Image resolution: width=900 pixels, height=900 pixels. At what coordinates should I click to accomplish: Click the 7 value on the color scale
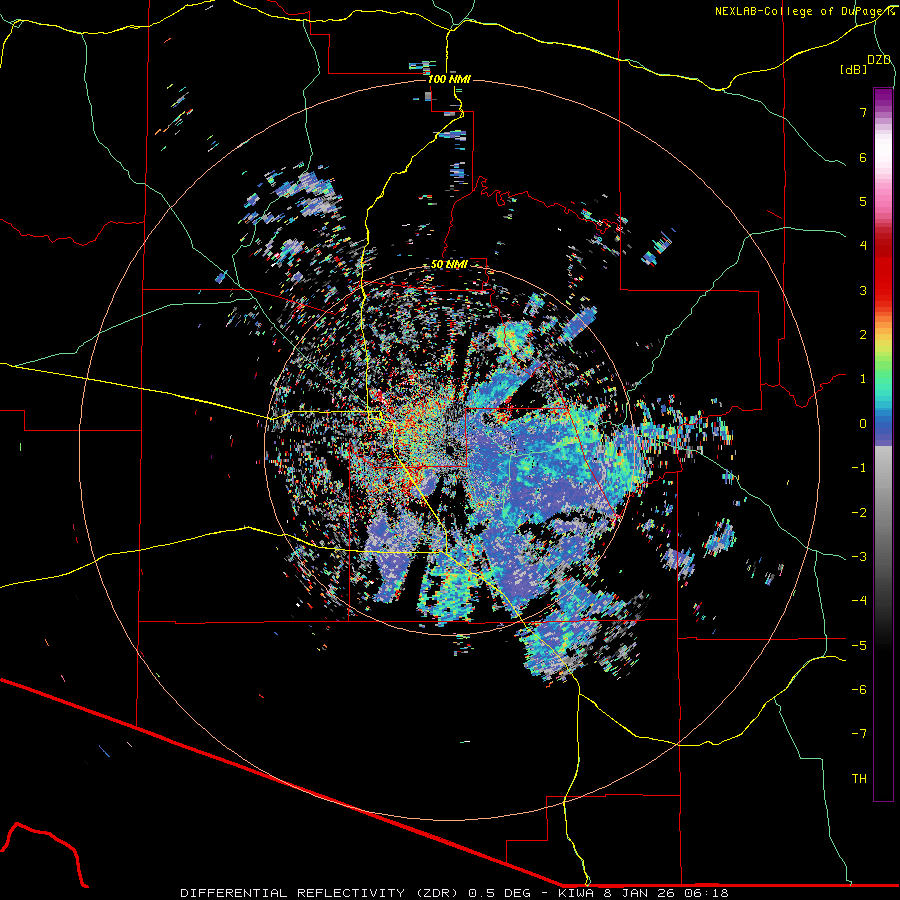pyautogui.click(x=863, y=112)
